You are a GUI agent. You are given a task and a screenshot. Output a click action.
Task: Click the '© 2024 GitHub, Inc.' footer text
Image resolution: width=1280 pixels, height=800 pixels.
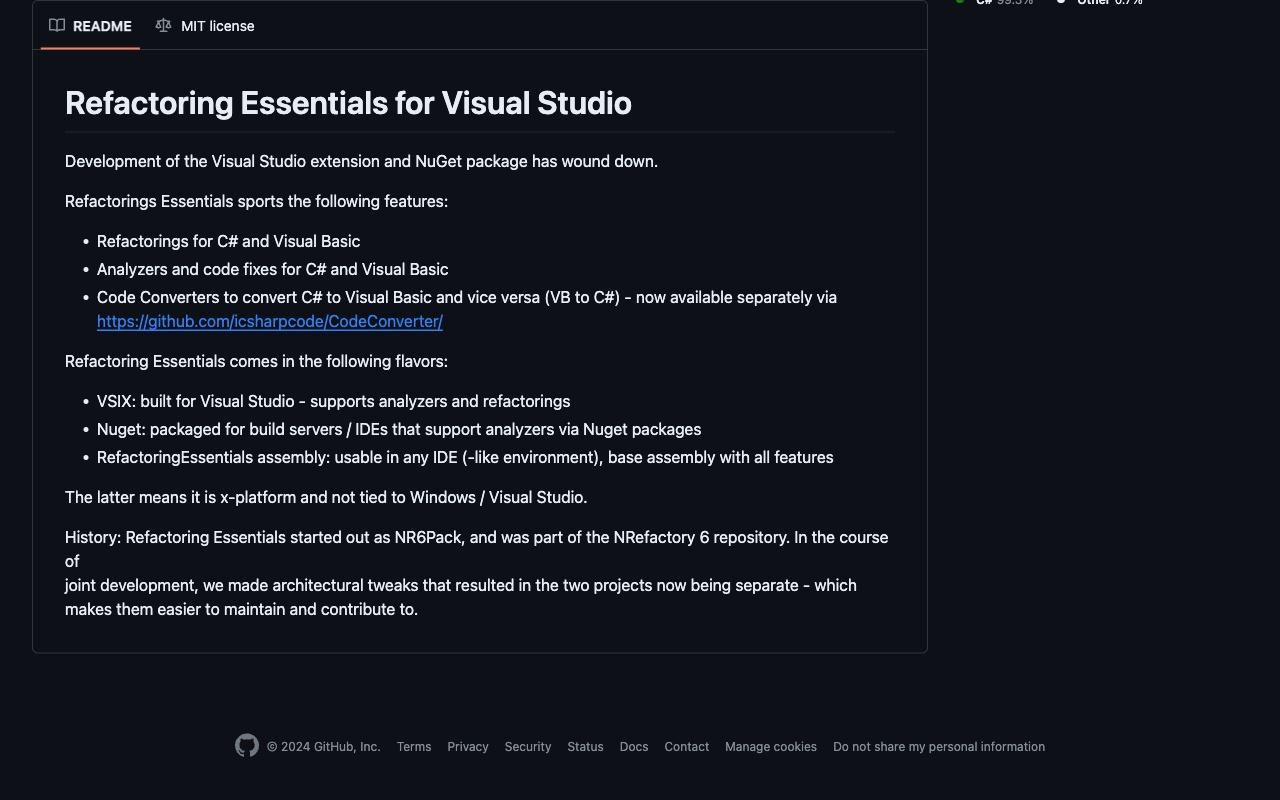click(324, 747)
